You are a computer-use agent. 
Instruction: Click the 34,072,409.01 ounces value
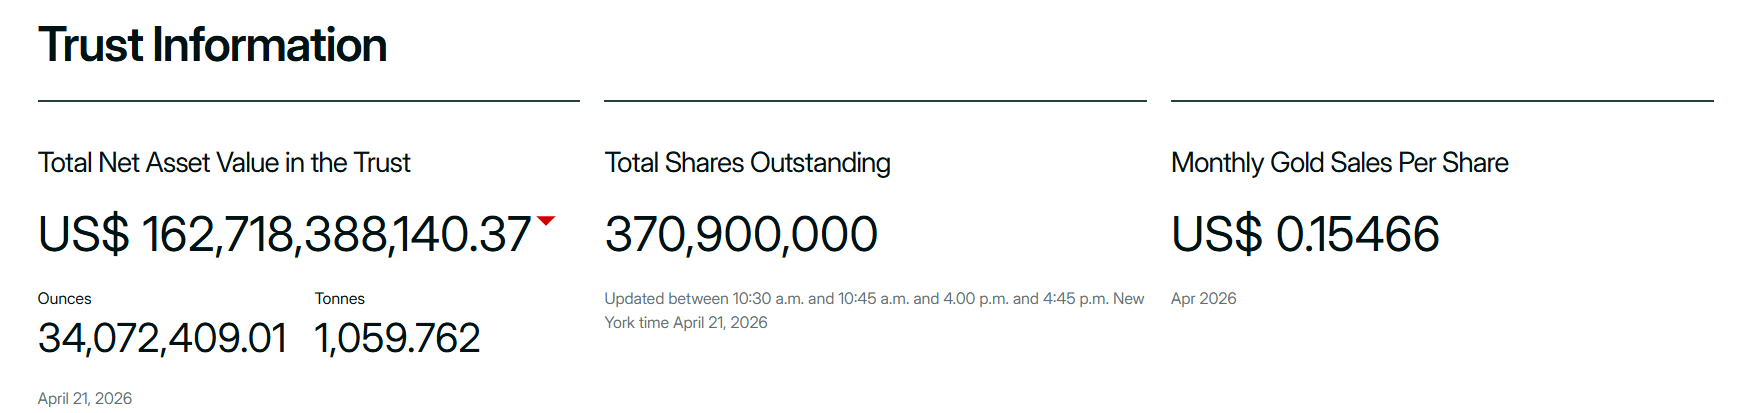(162, 339)
